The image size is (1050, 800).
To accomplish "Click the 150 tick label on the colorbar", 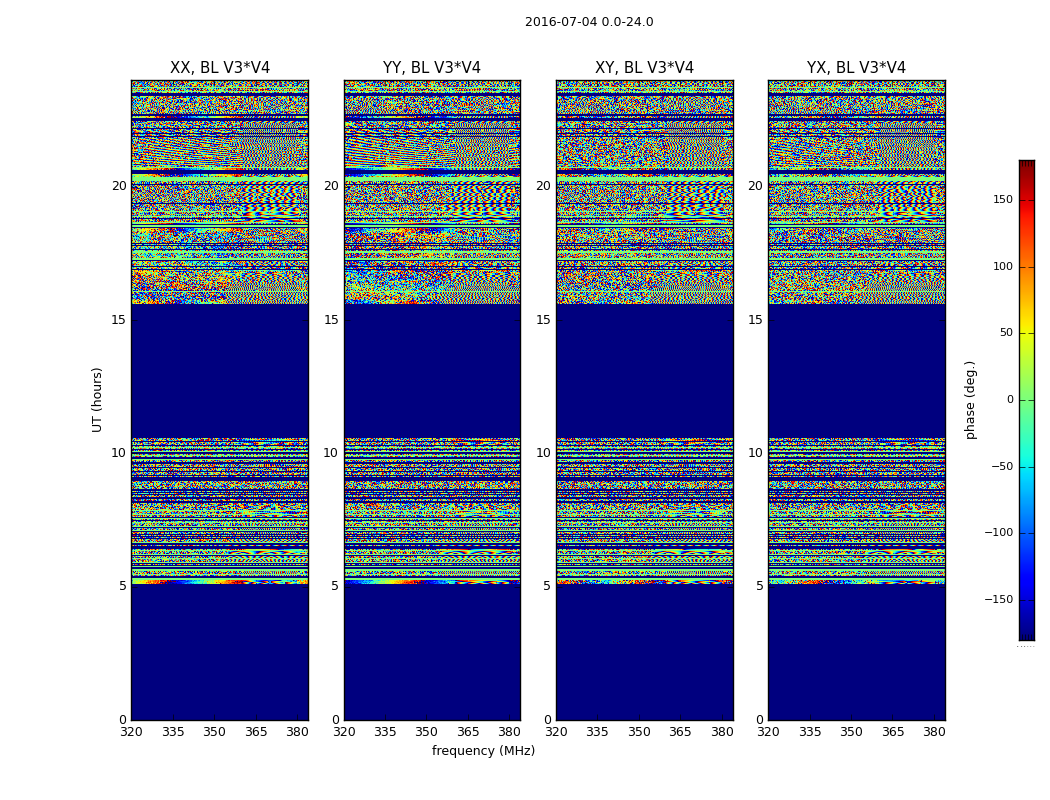I will 1002,200.
